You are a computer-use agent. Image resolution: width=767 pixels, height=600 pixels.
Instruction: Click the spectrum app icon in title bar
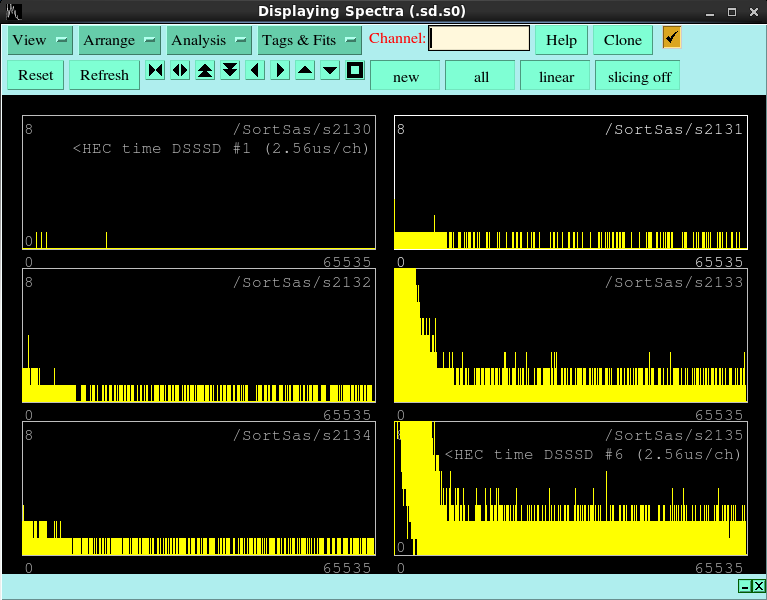pyautogui.click(x=13, y=11)
